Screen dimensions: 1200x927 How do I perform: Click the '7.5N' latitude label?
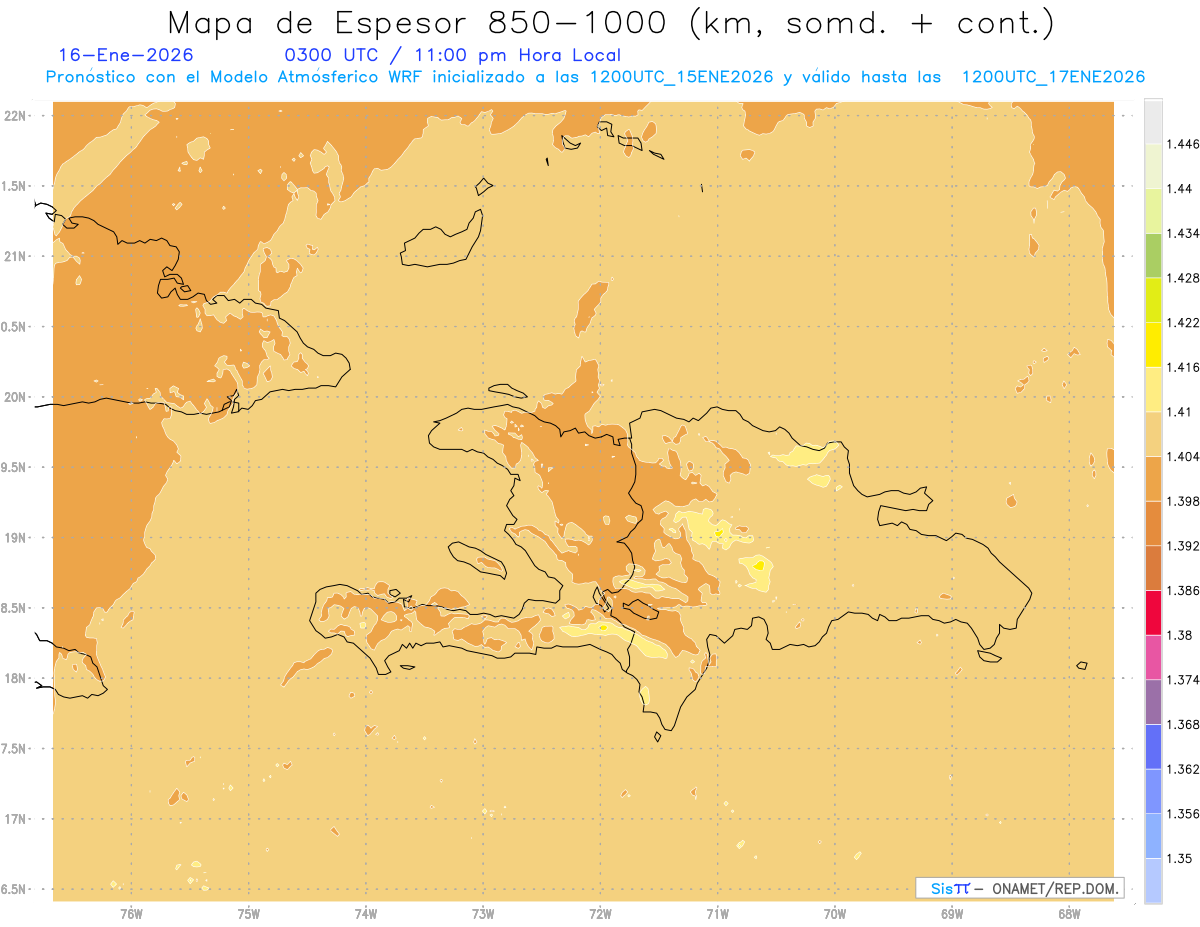point(15,749)
